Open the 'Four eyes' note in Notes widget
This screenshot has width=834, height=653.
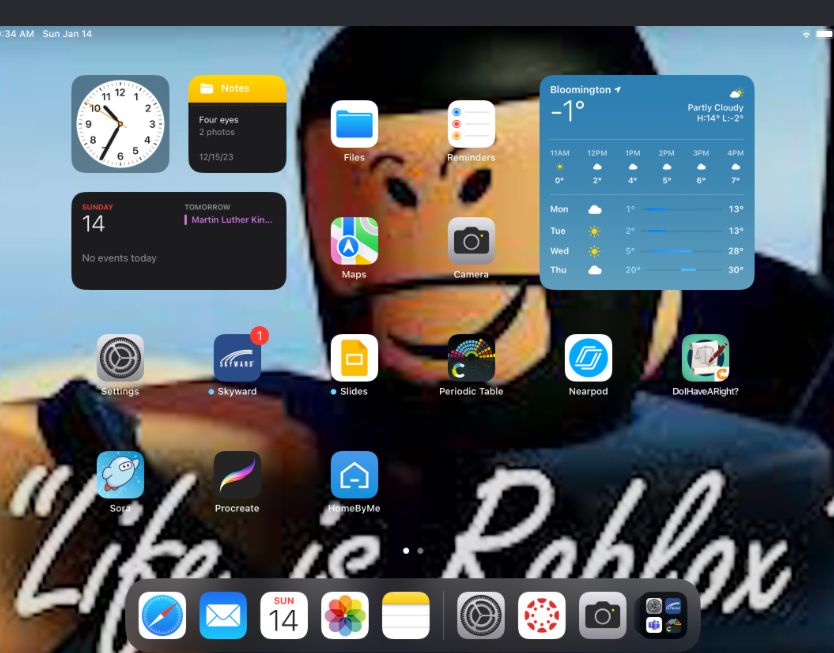237,126
